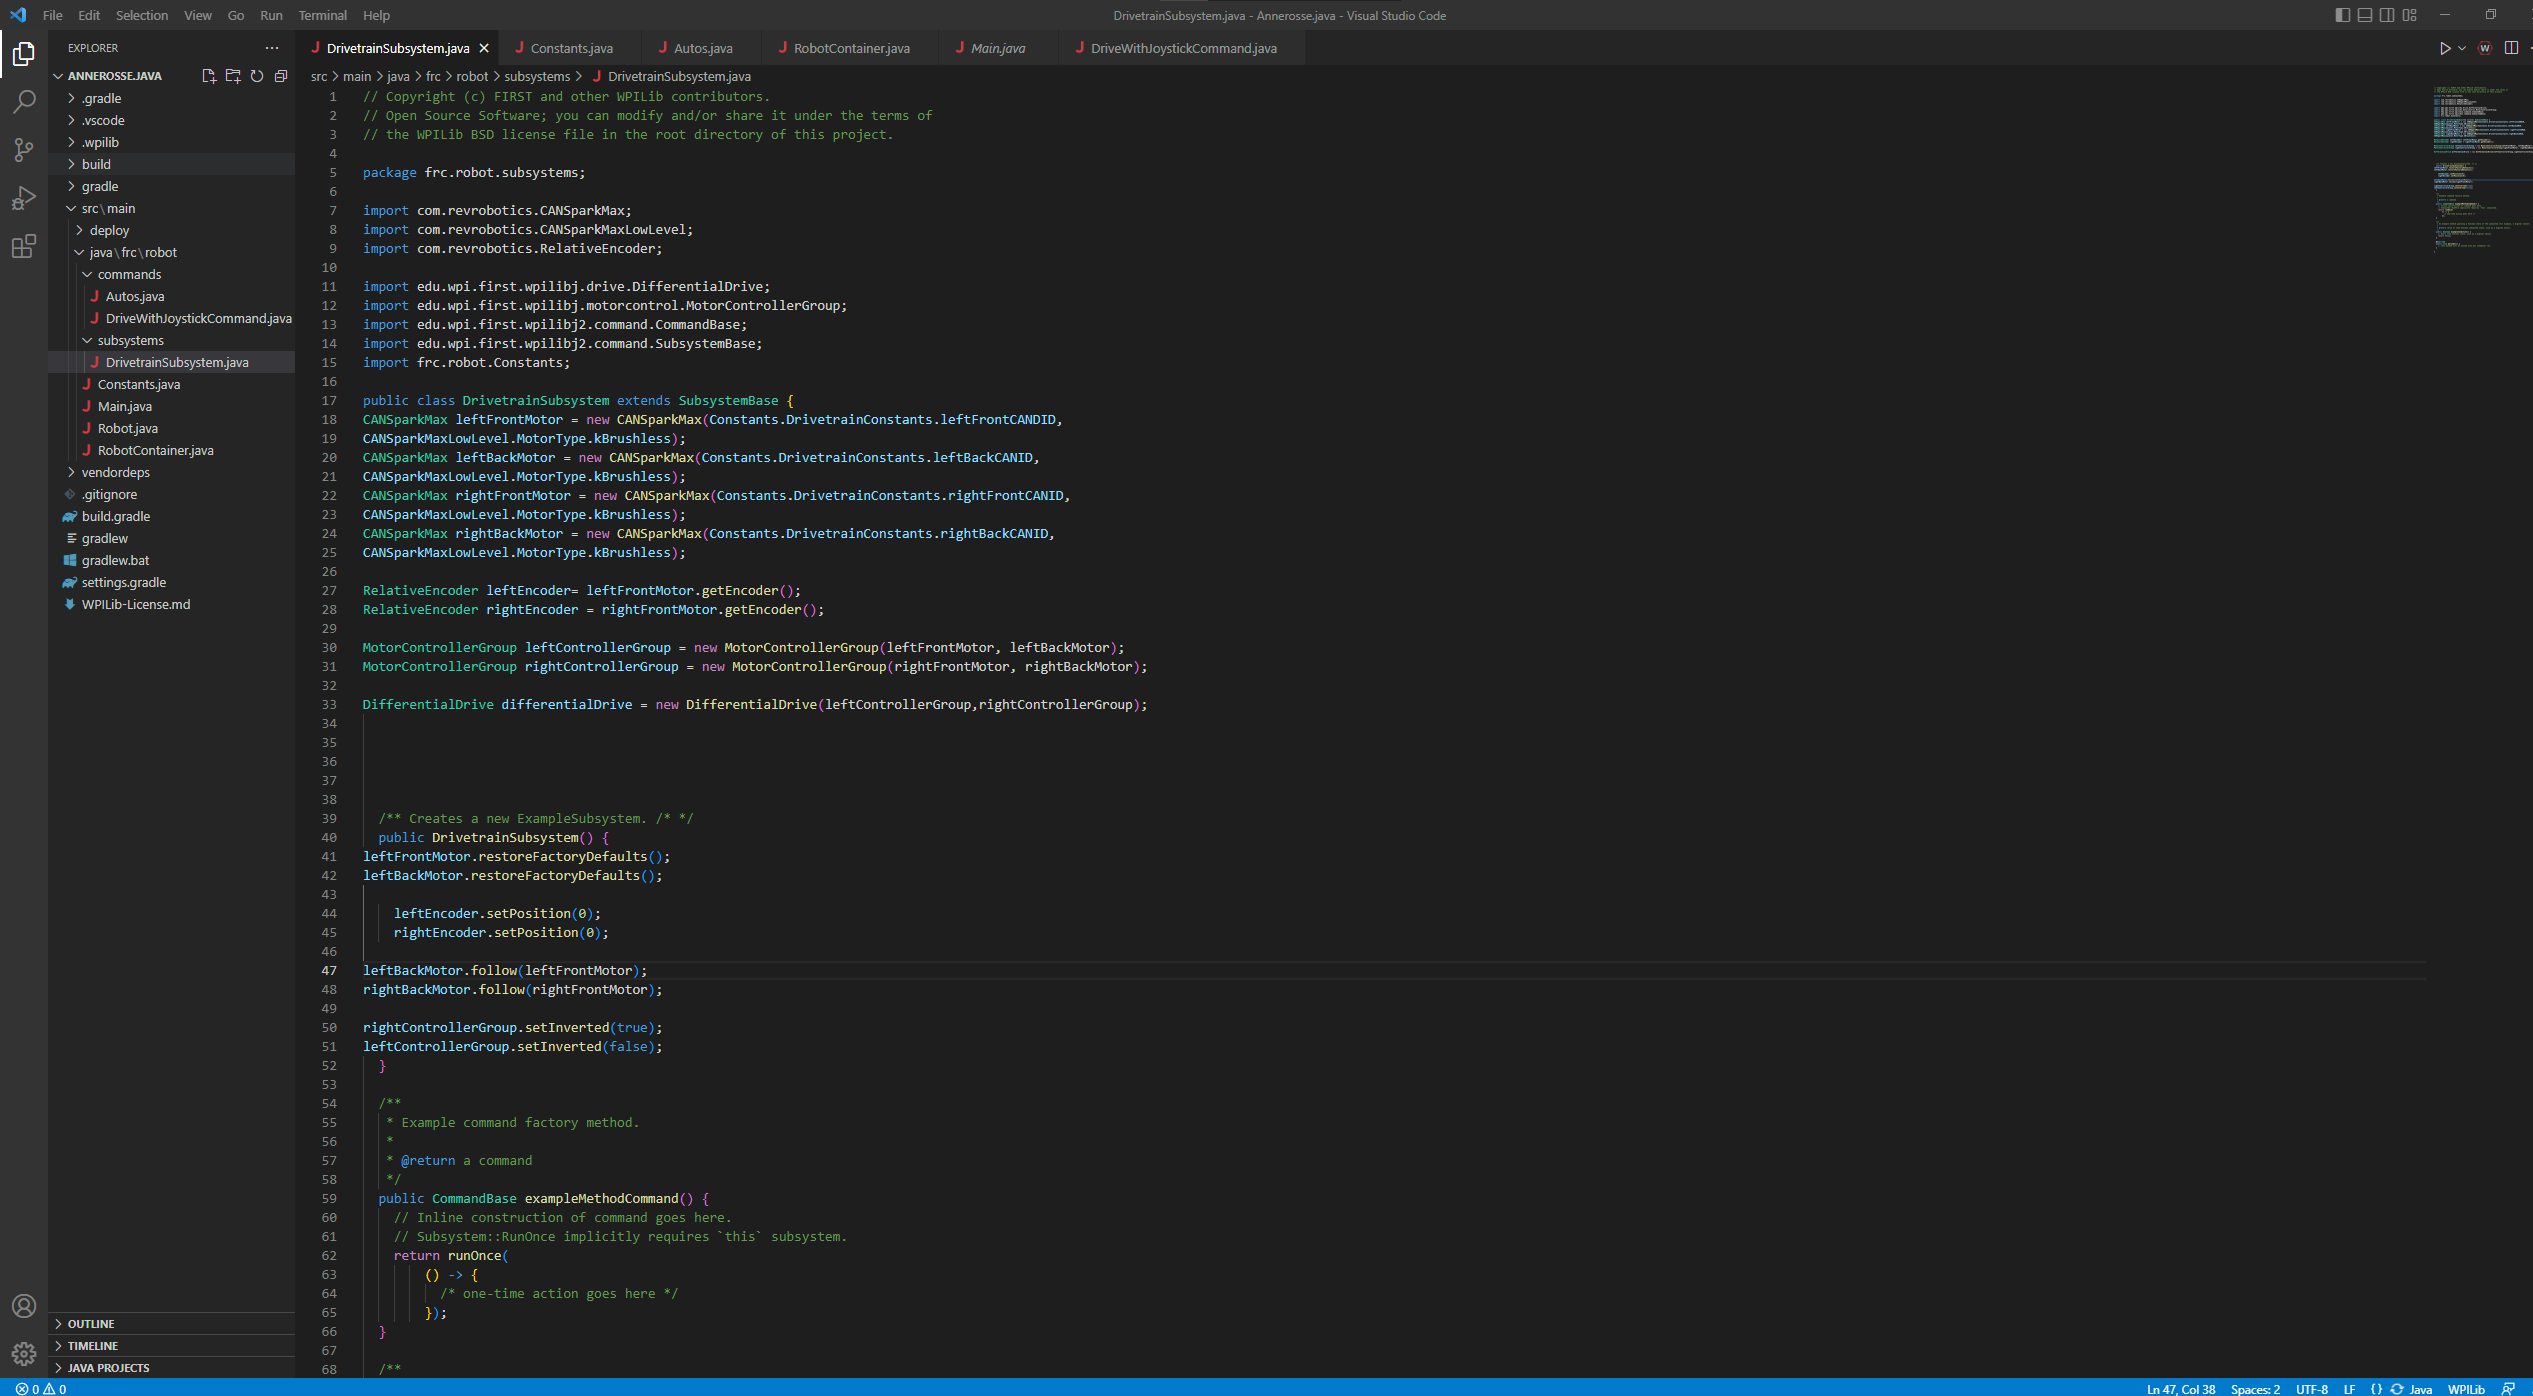Click the New File icon in Explorer
Viewport: 2533px width, 1396px height.
[x=209, y=76]
